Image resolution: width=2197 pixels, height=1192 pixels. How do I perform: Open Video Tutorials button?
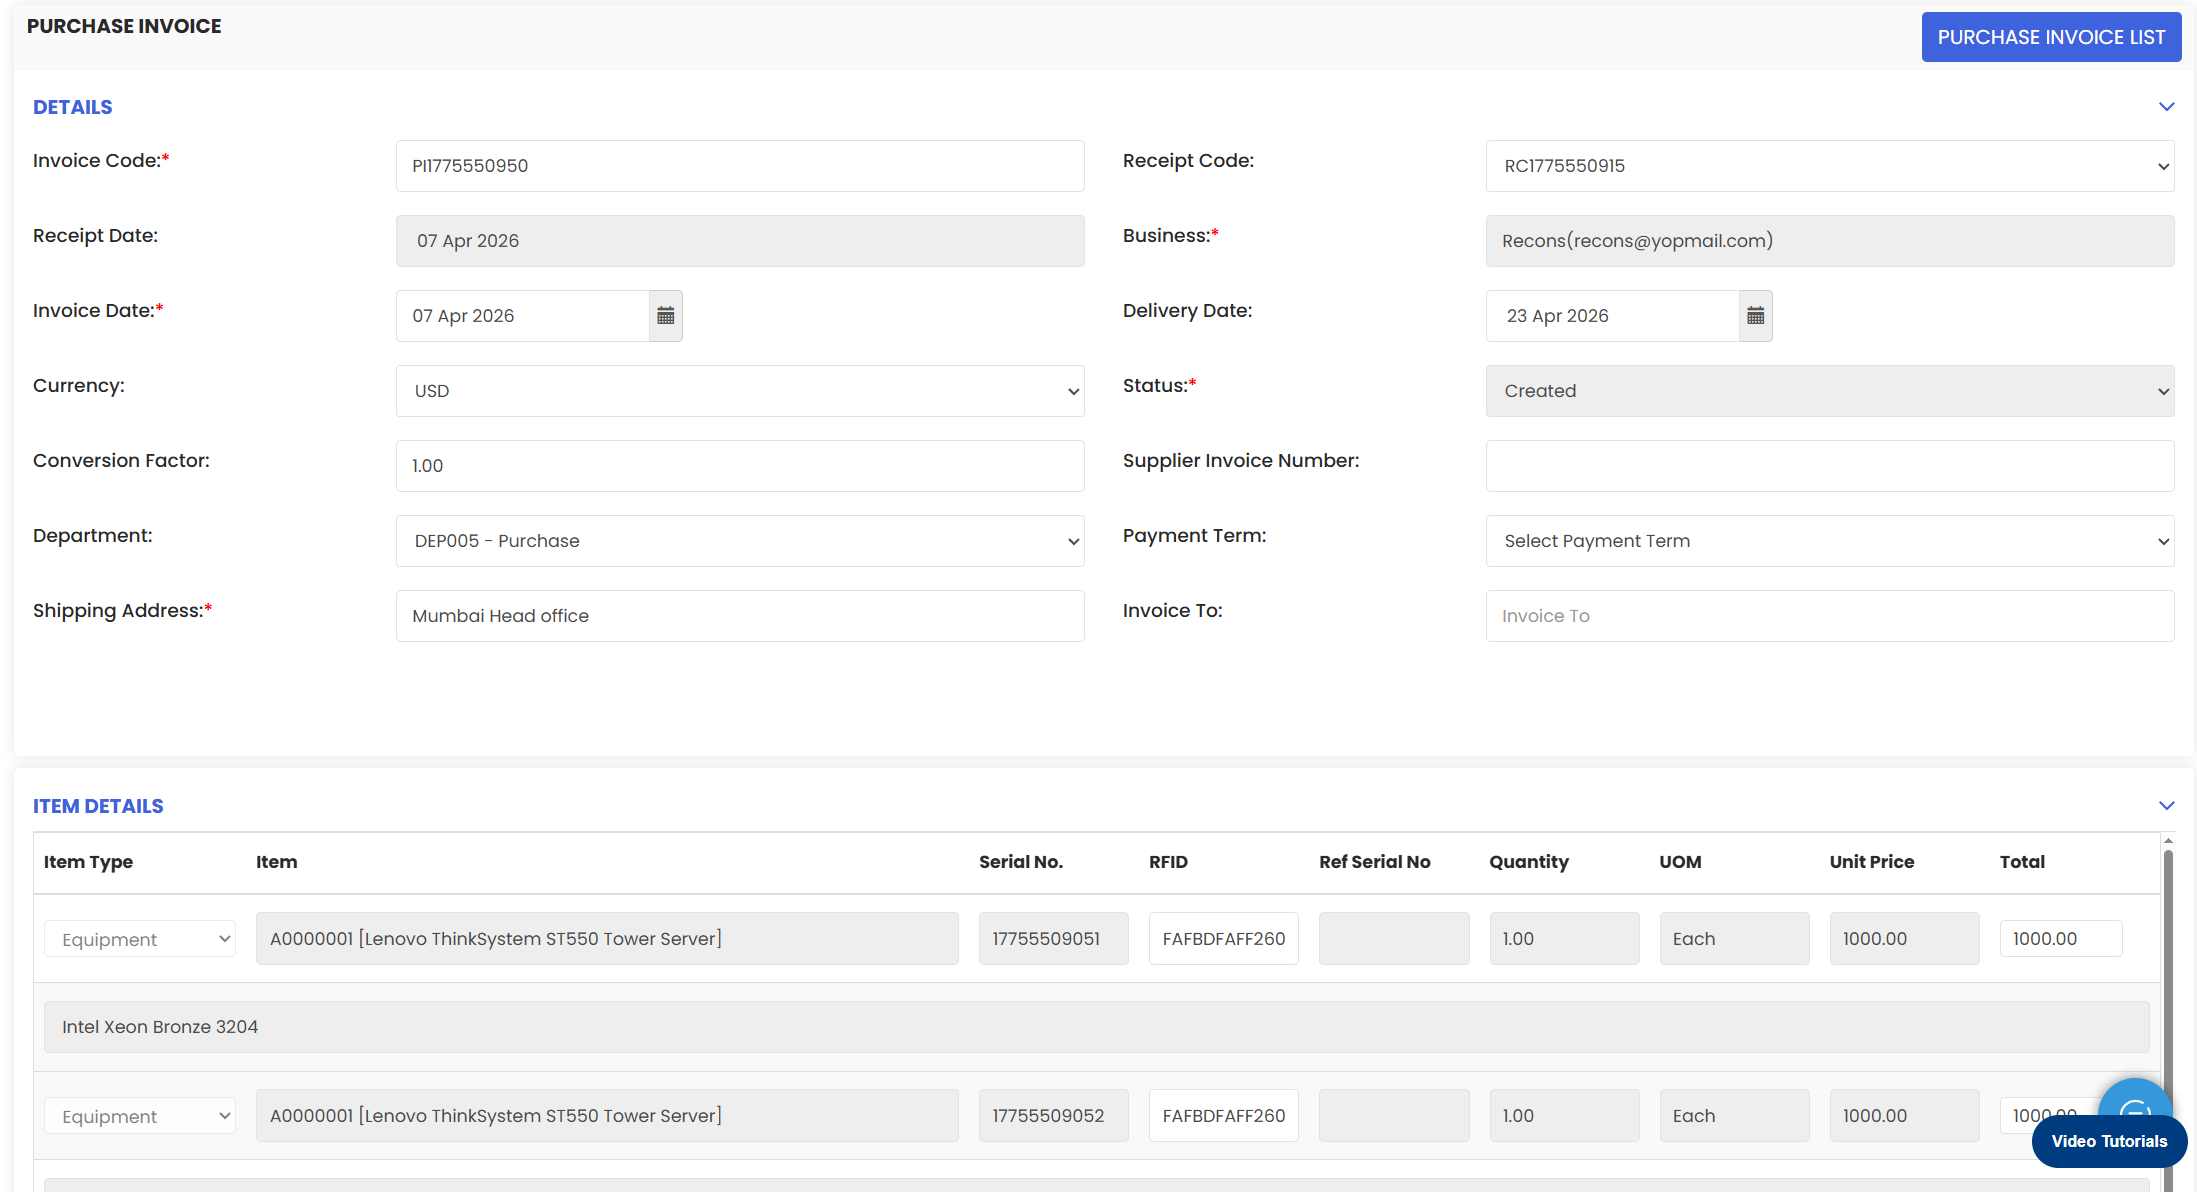coord(2108,1142)
